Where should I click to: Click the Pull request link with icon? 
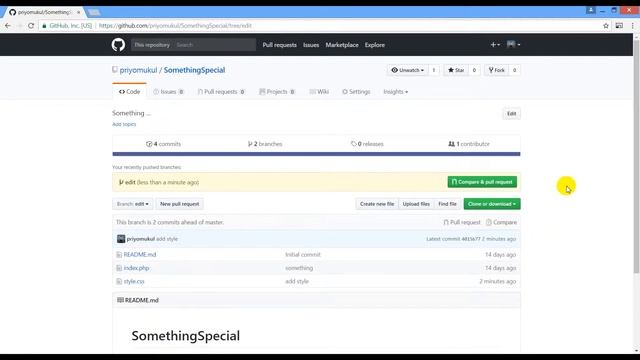[462, 222]
